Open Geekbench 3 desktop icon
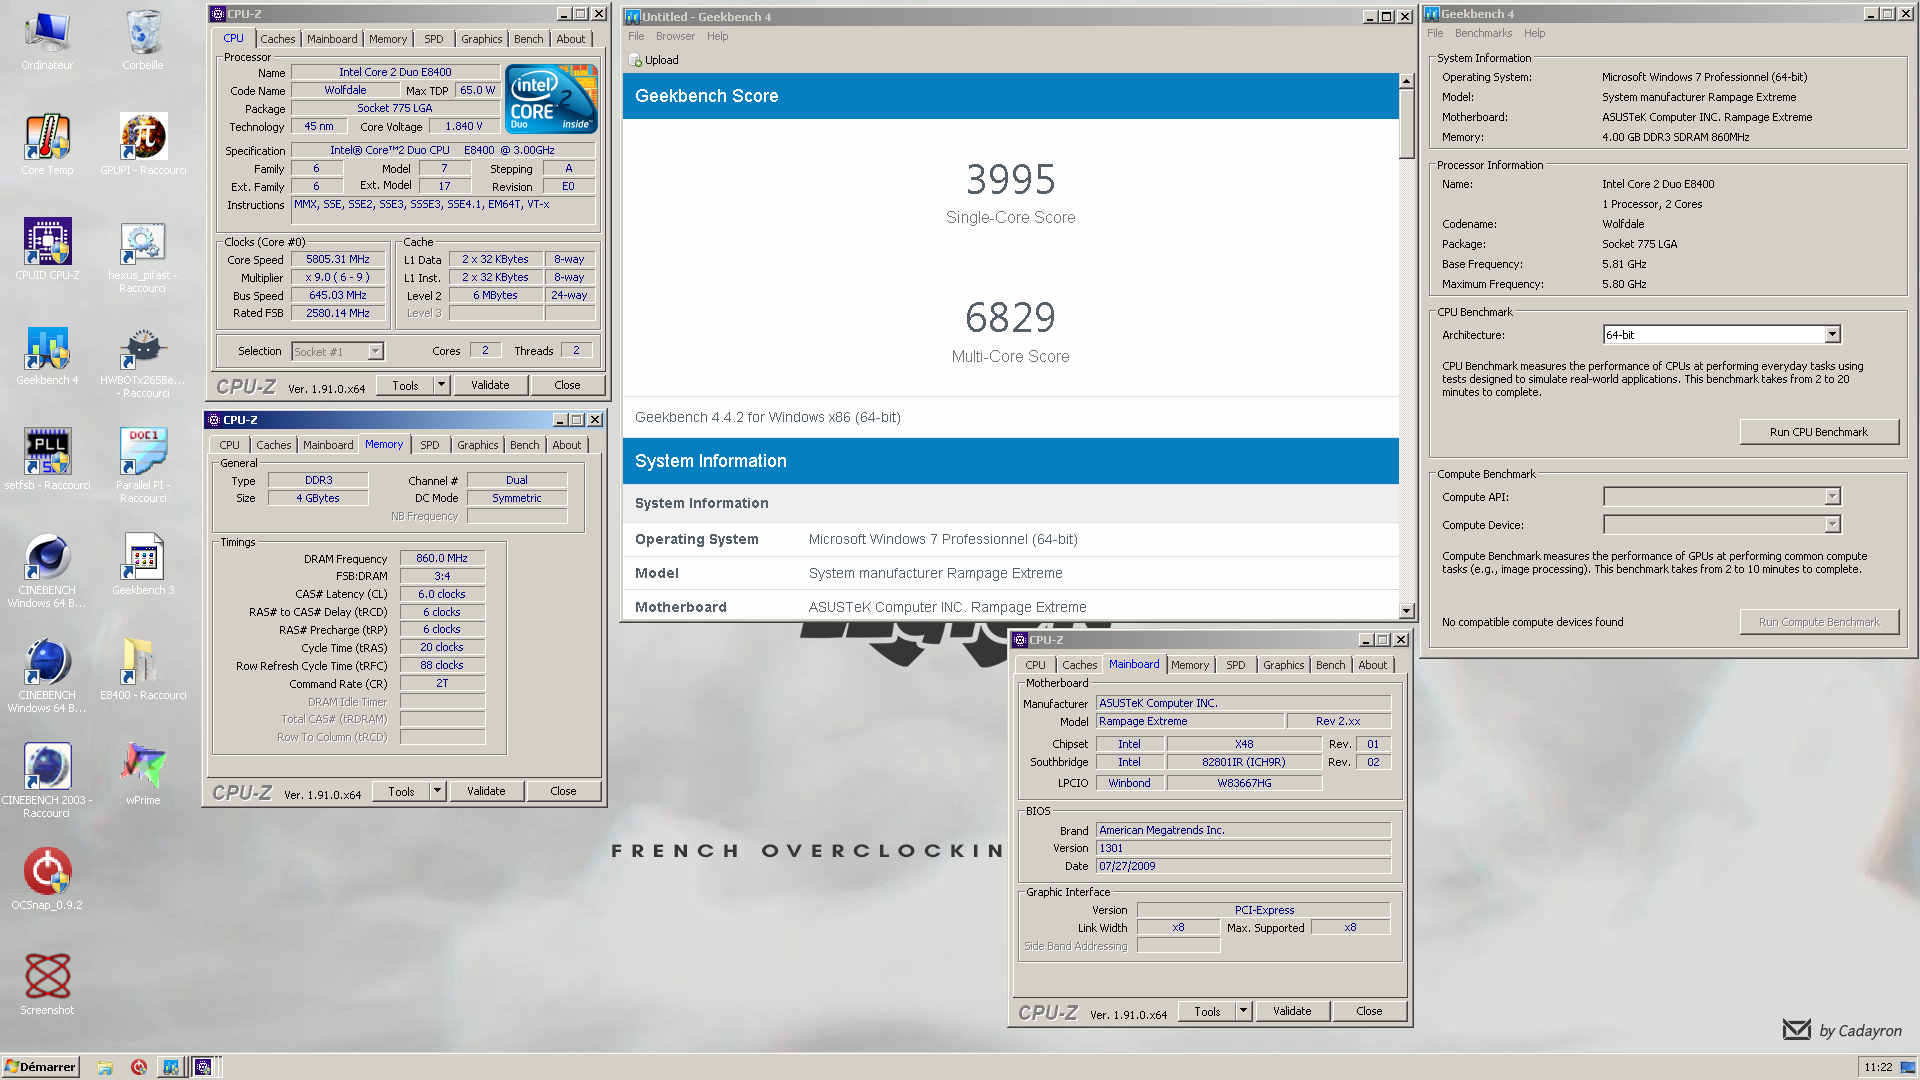The image size is (1920, 1080). pos(143,565)
